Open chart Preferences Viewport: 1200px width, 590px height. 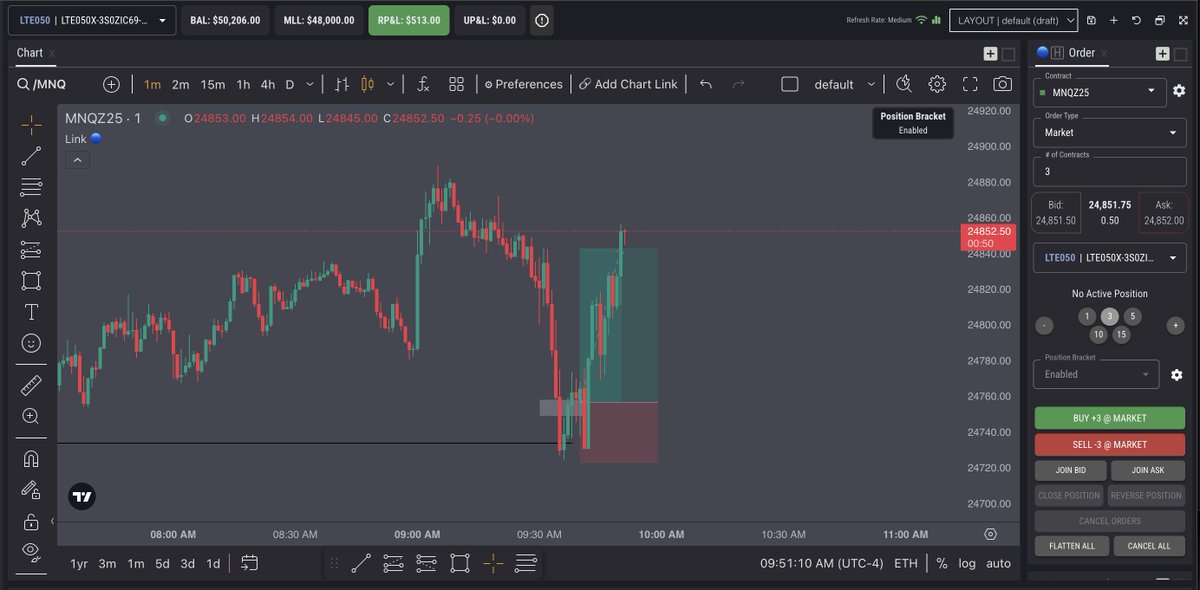523,84
